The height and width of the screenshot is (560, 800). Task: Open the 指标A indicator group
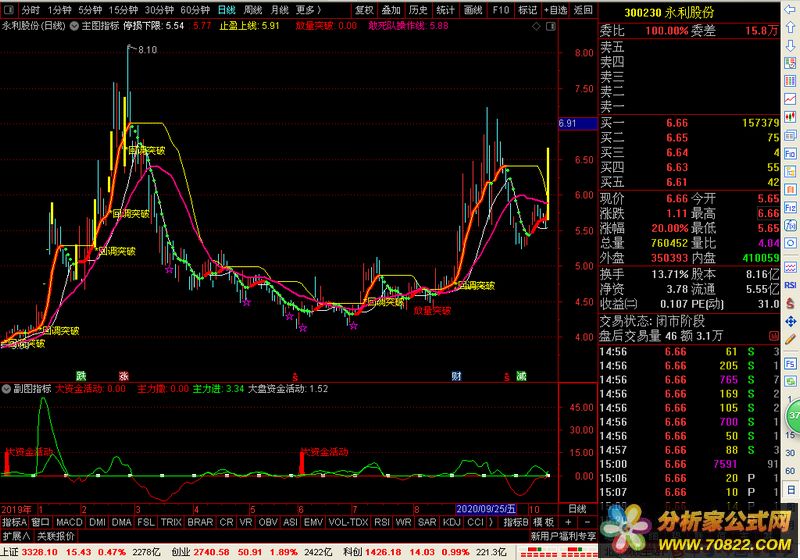point(14,522)
